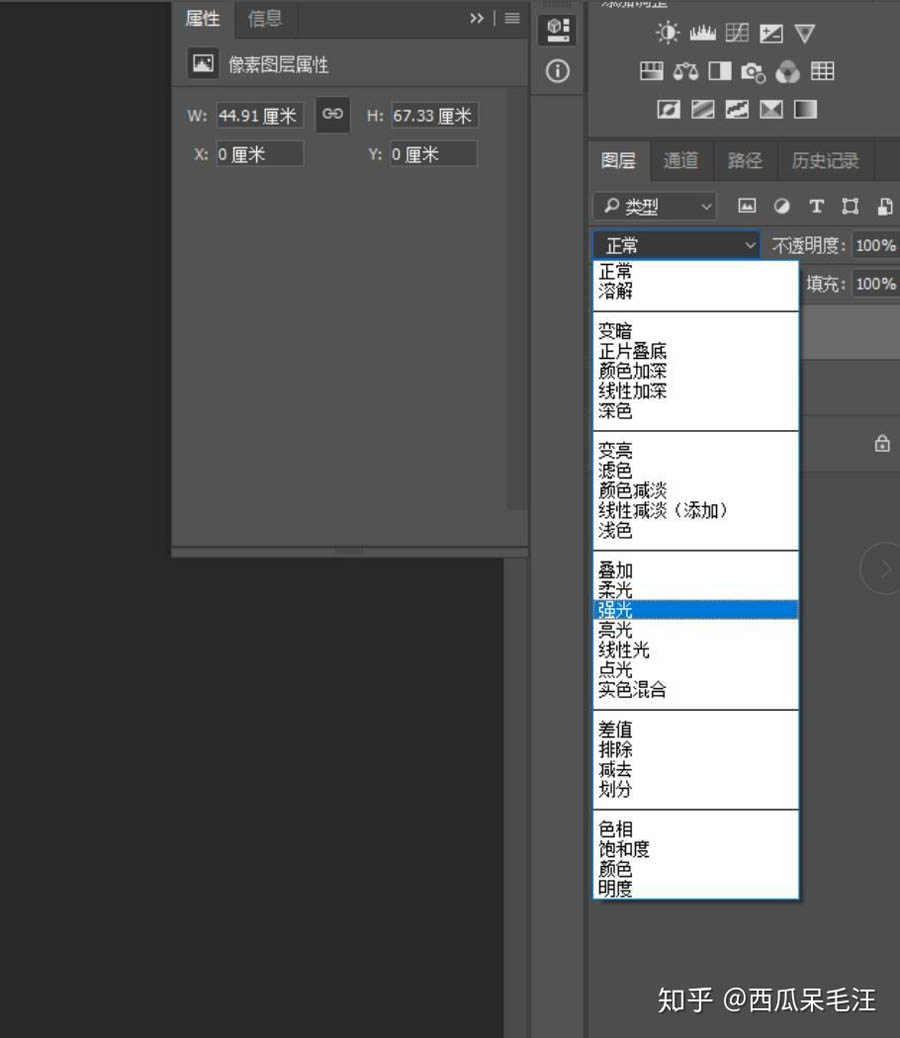Click the Properties panel vertical scrollbar
The height and width of the screenshot is (1038, 900).
point(516,298)
